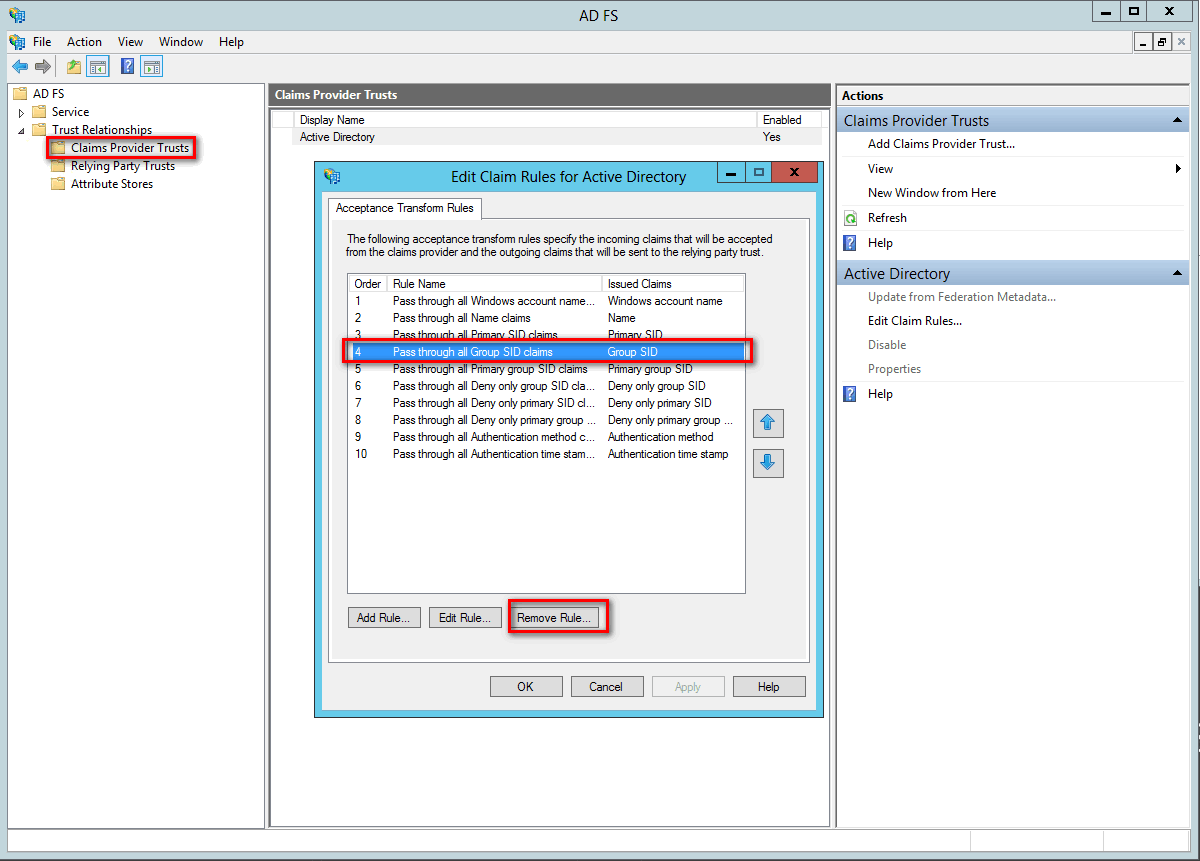Screen dimensions: 1200x861
Task: Collapse the Trust Relationships tree node
Action: point(21,131)
